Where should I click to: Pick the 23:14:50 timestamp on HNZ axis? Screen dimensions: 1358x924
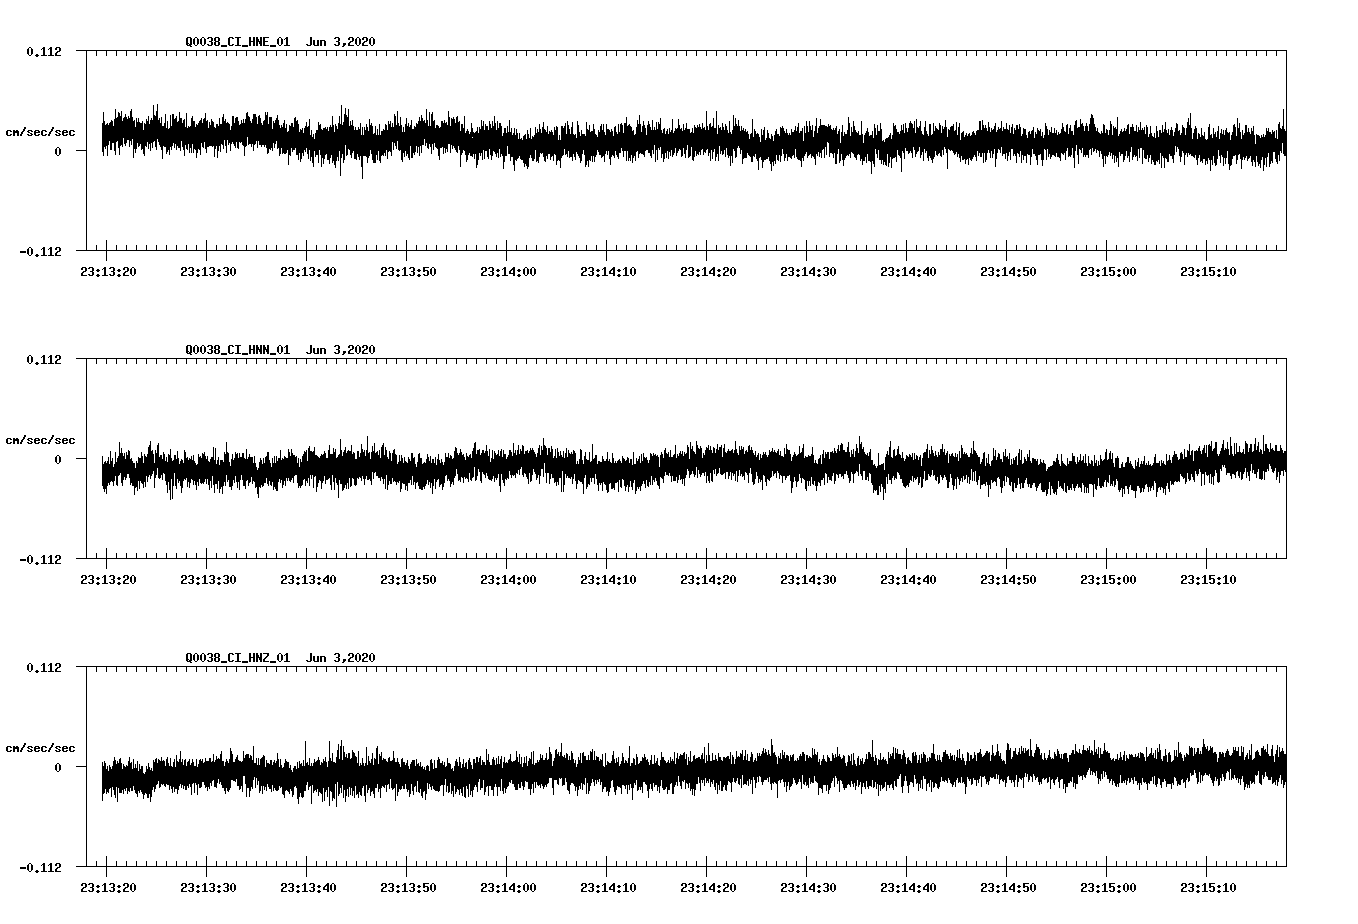coord(1008,888)
